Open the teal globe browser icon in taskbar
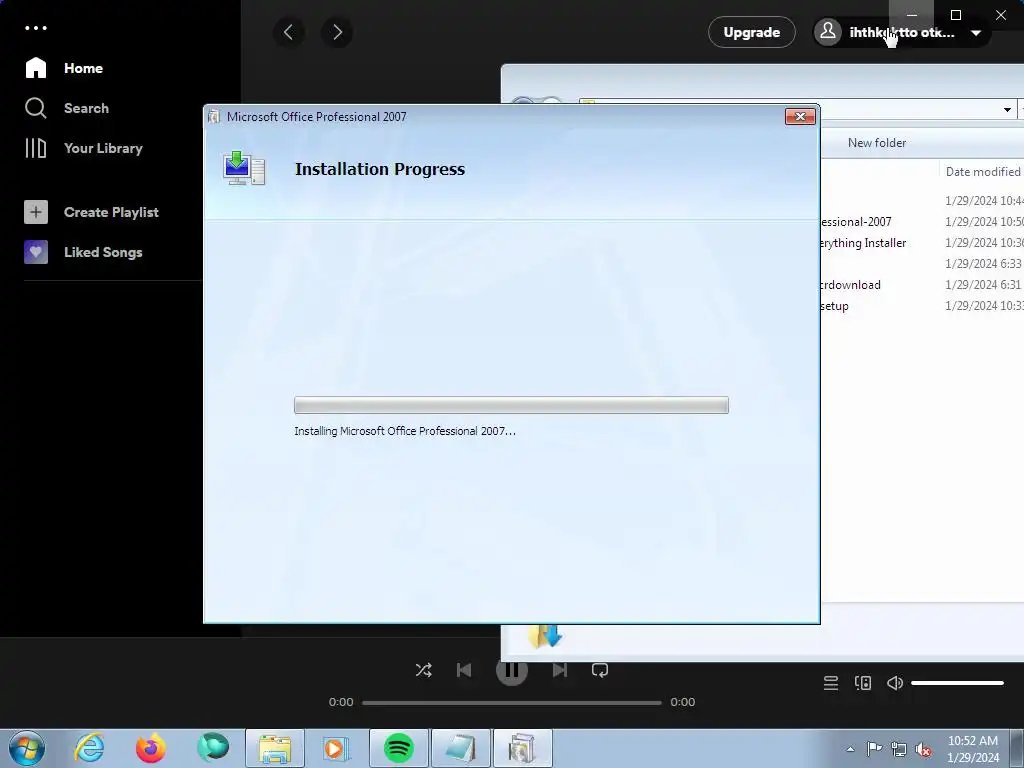This screenshot has width=1024, height=768. [x=213, y=748]
